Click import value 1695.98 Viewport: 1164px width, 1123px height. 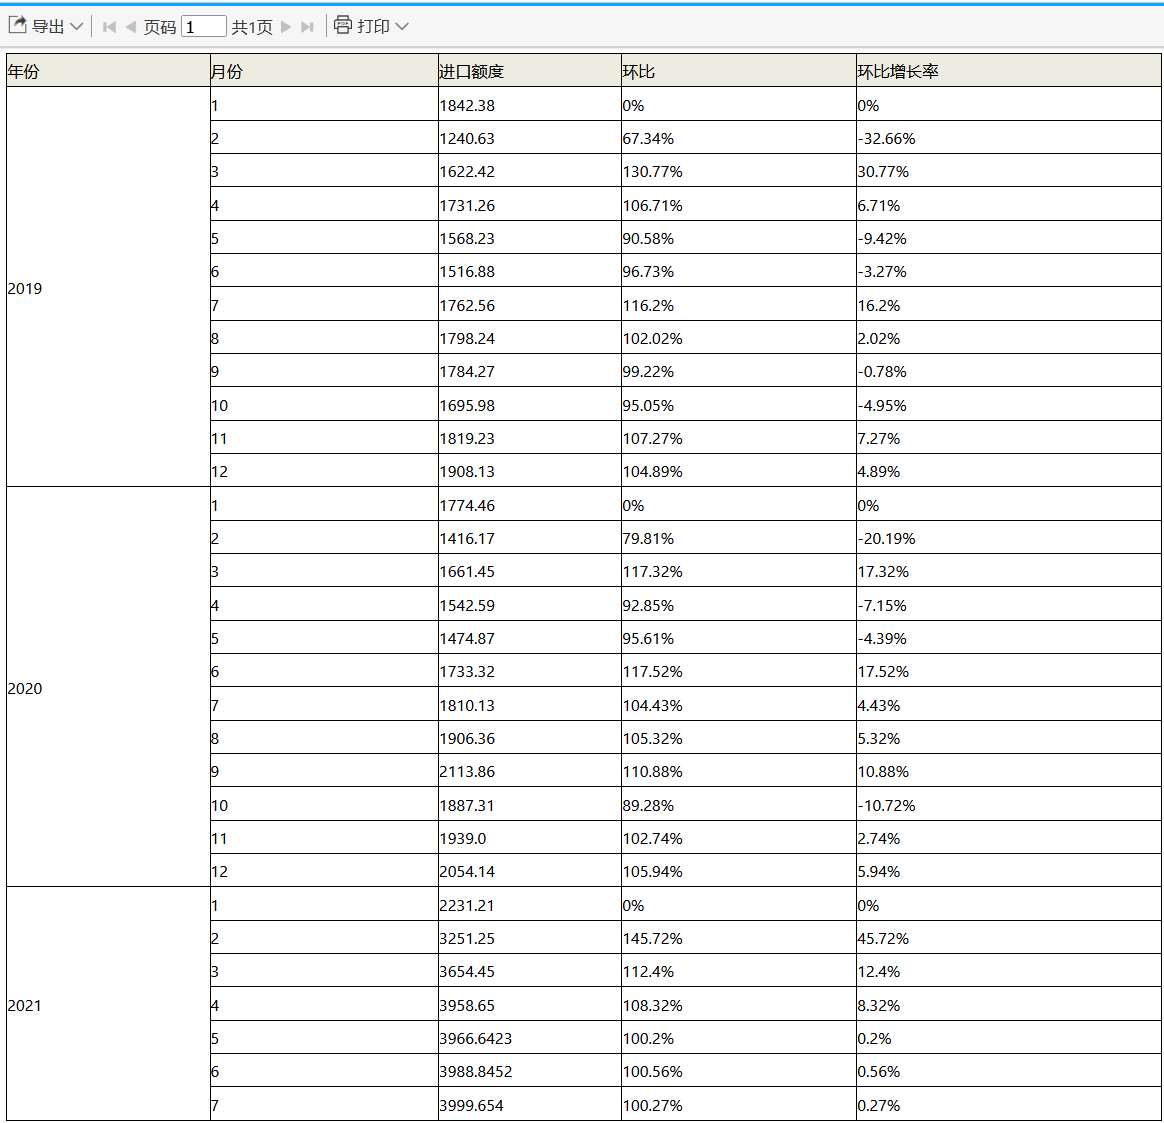pos(530,405)
